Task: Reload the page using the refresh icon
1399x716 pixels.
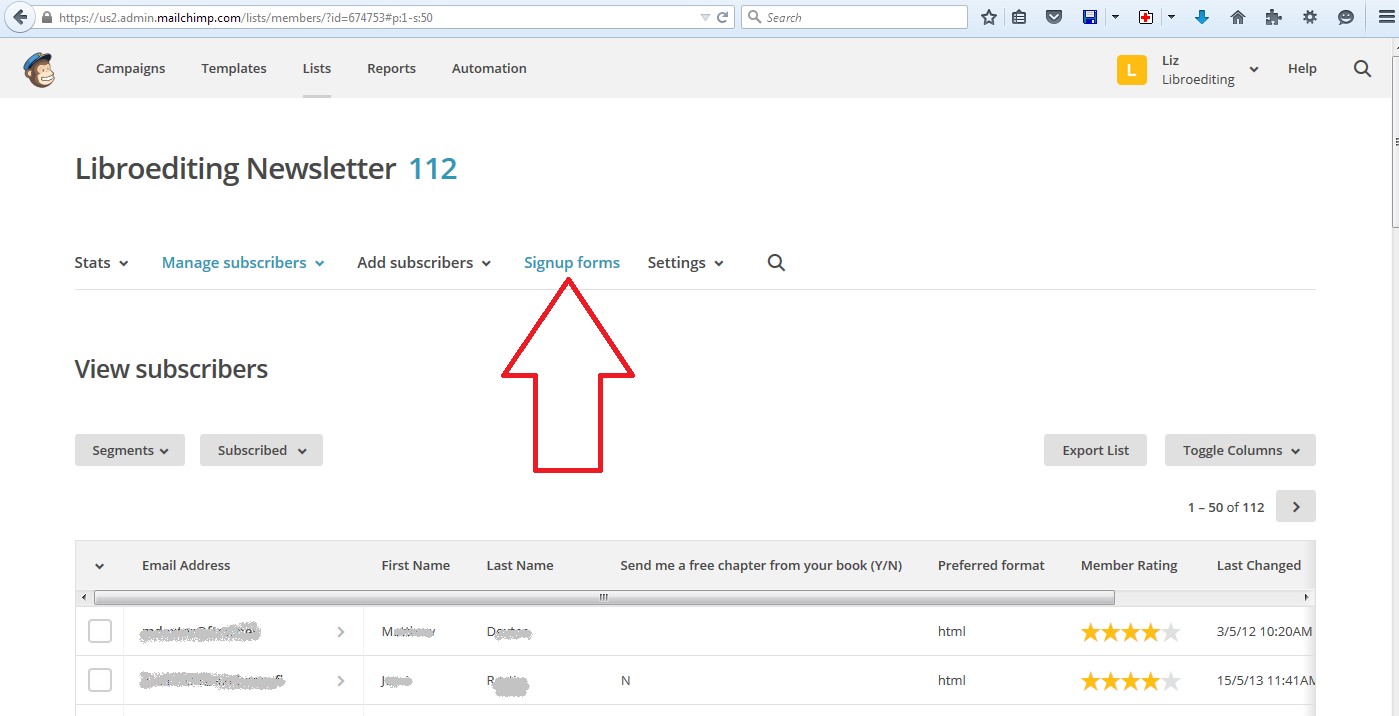Action: pos(722,17)
